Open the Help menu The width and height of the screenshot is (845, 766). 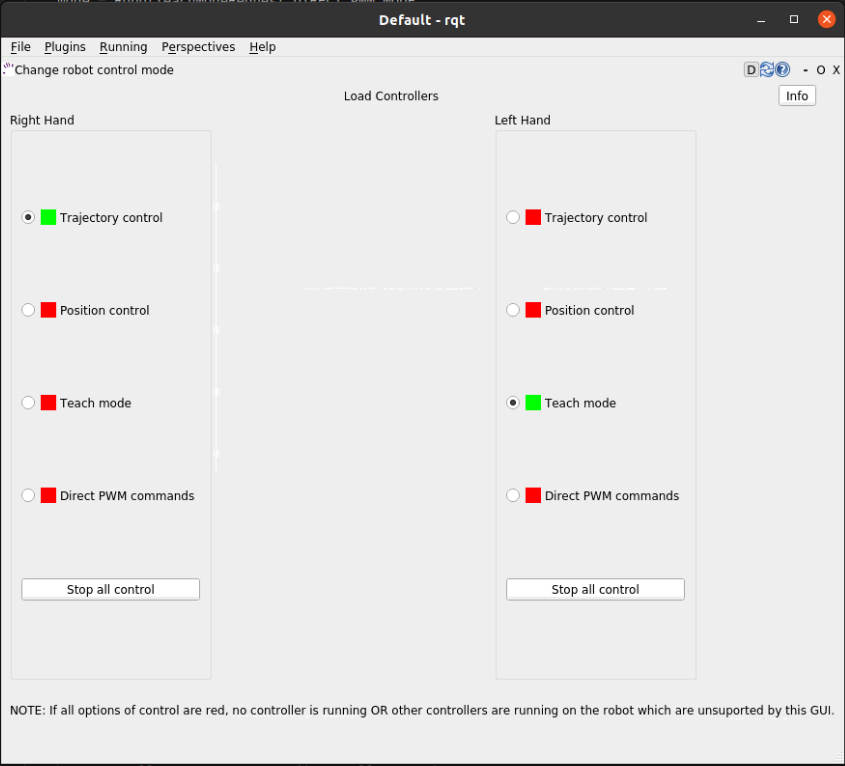click(262, 47)
